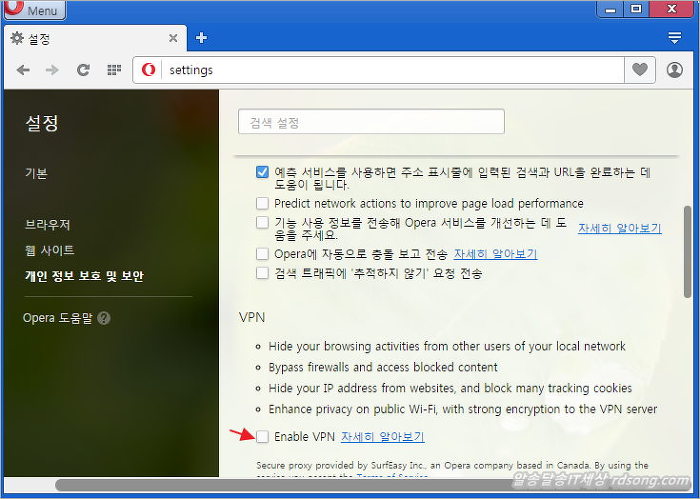Select 웹 사이트 in settings sidebar

pyautogui.click(x=50, y=250)
